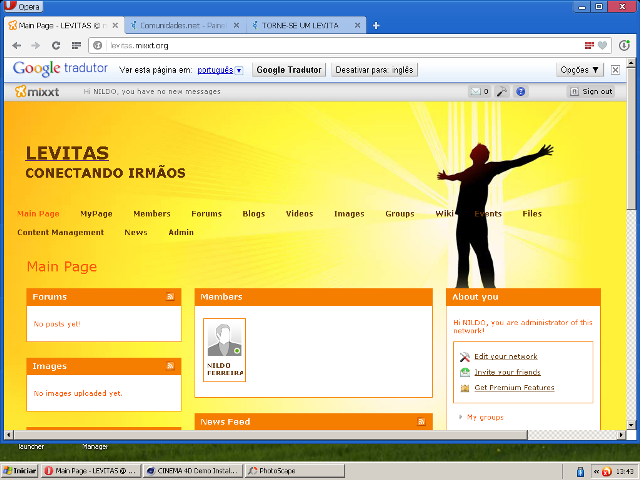The image size is (640, 480).
Task: Click the browser Back arrow
Action: 16,45
